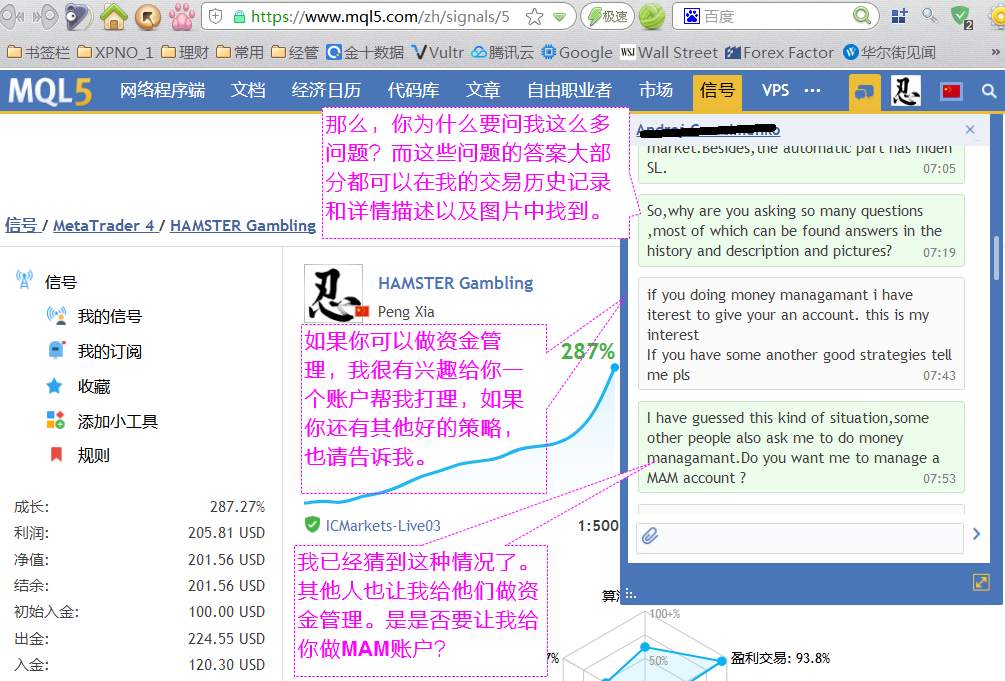Toggle the chat messages icon
The width and height of the screenshot is (1005, 681).
(864, 92)
